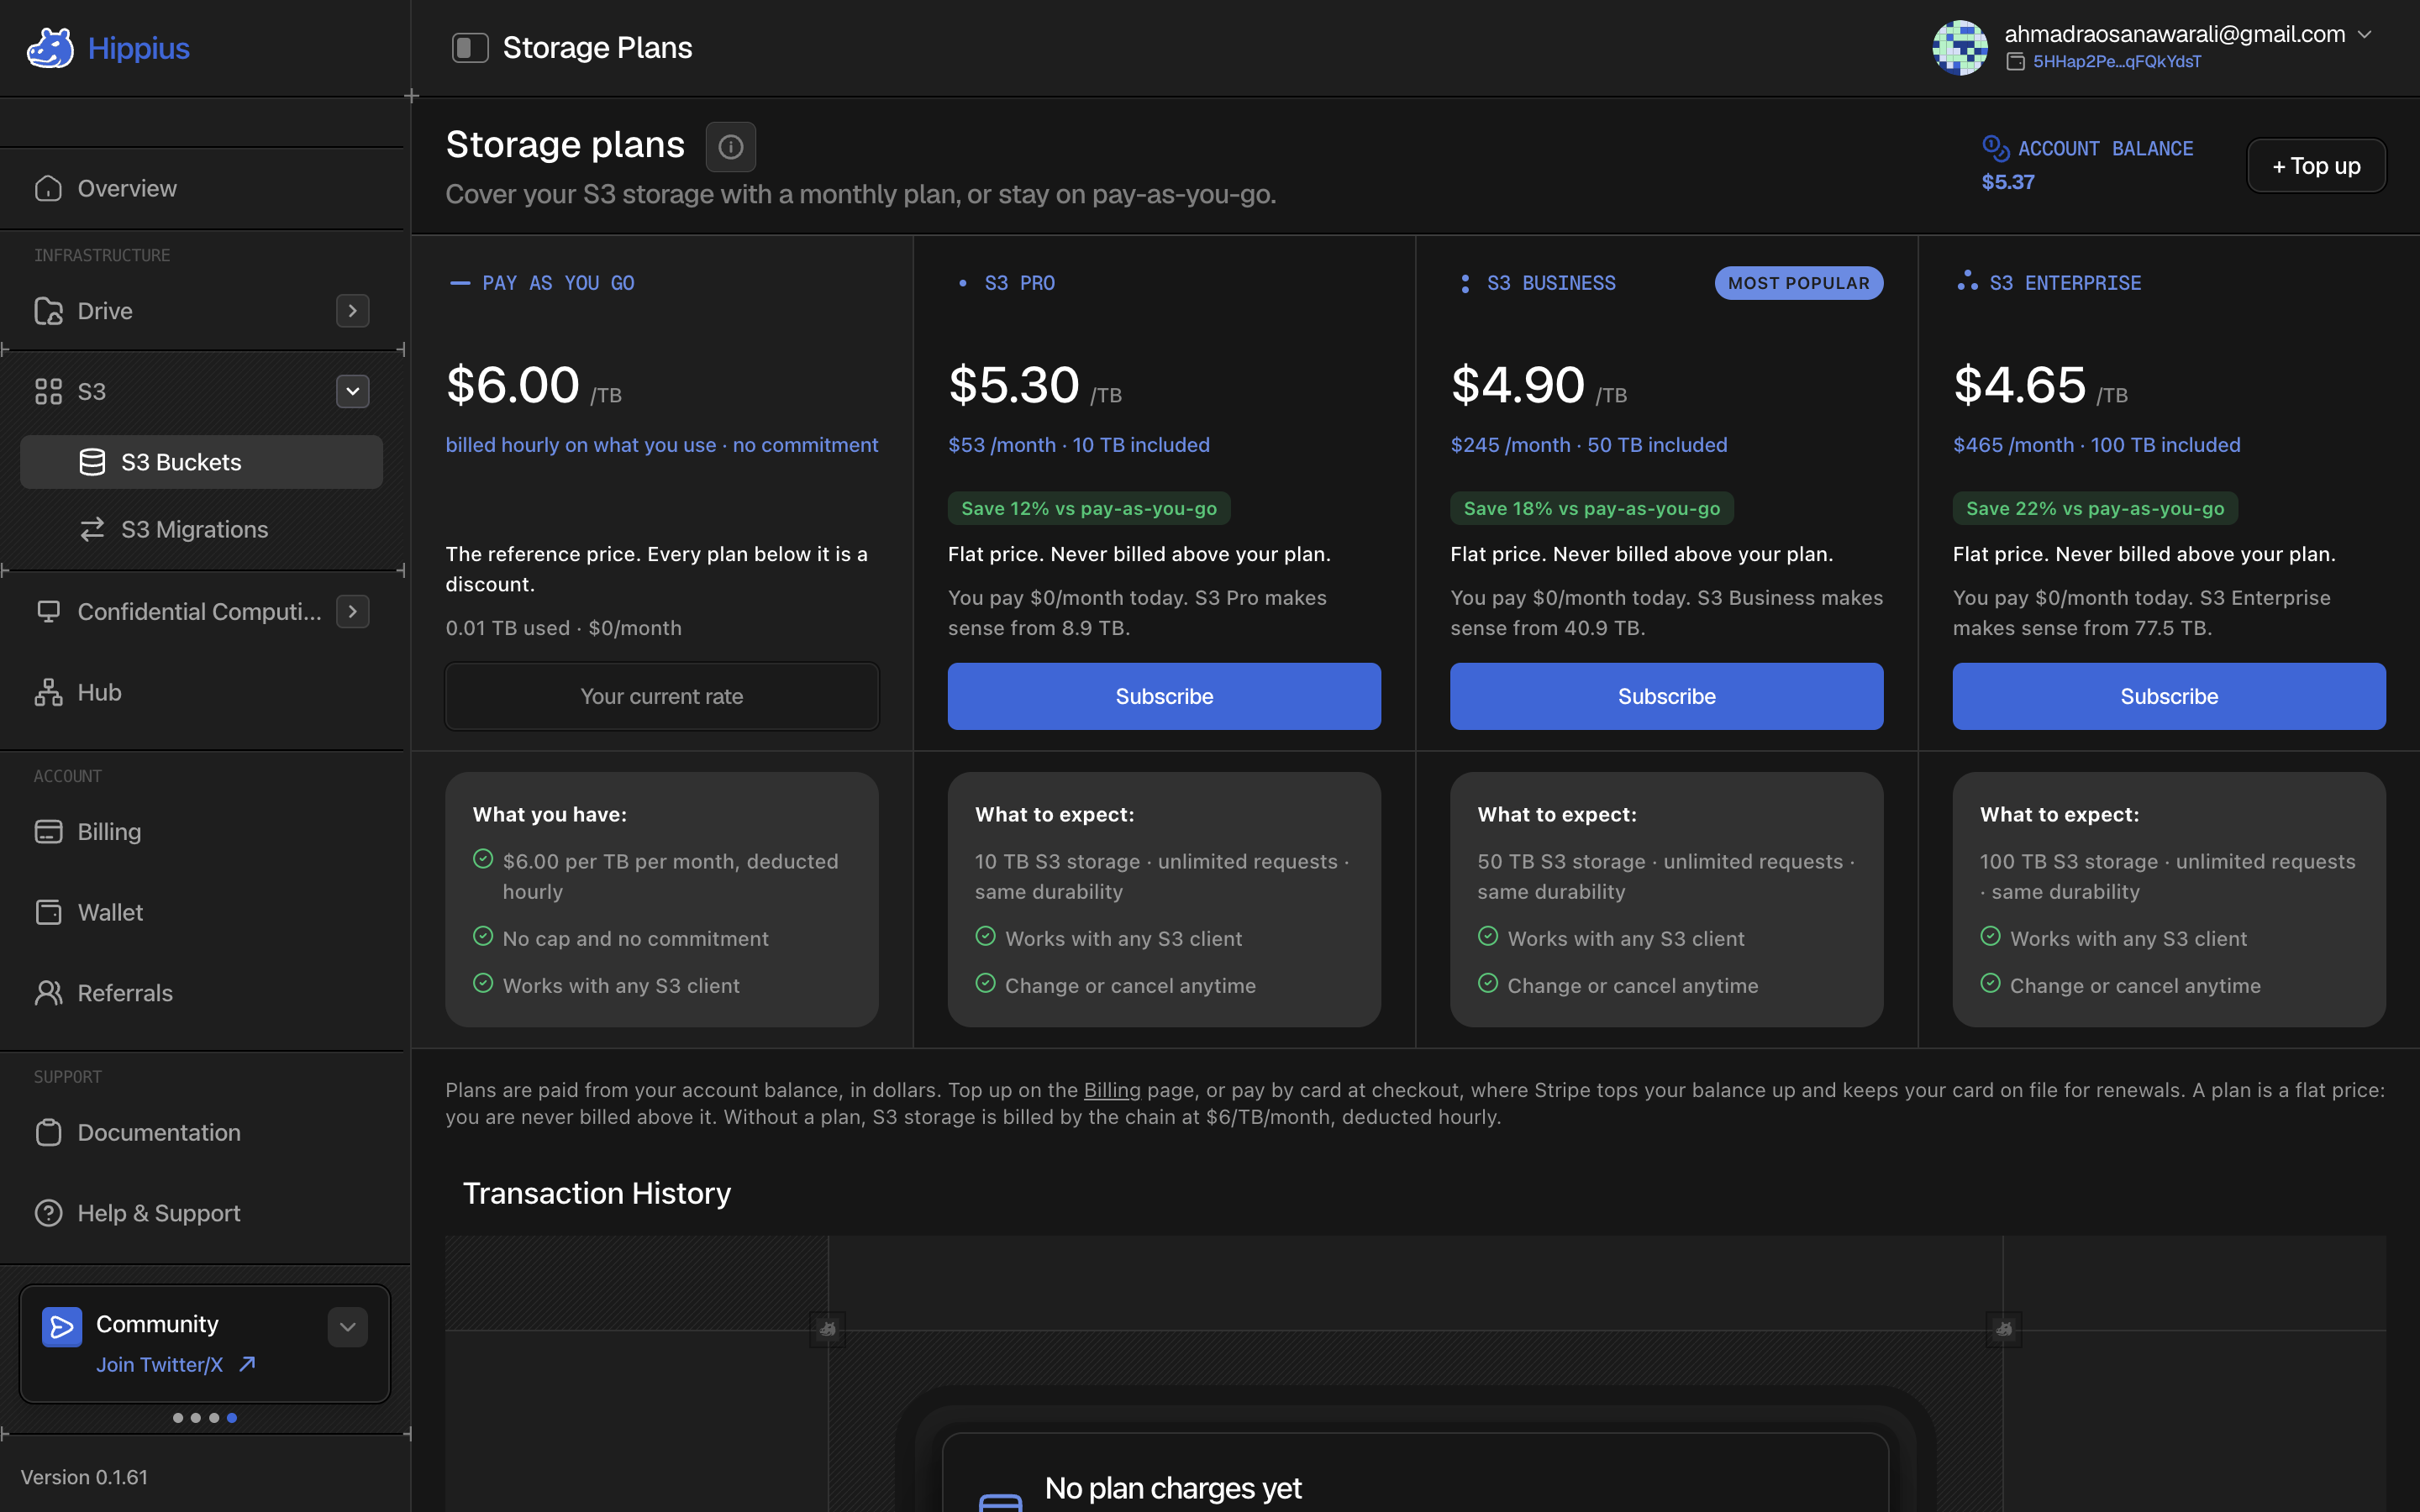Click the user avatar identicon
The image size is (2420, 1512).
[1960, 47]
